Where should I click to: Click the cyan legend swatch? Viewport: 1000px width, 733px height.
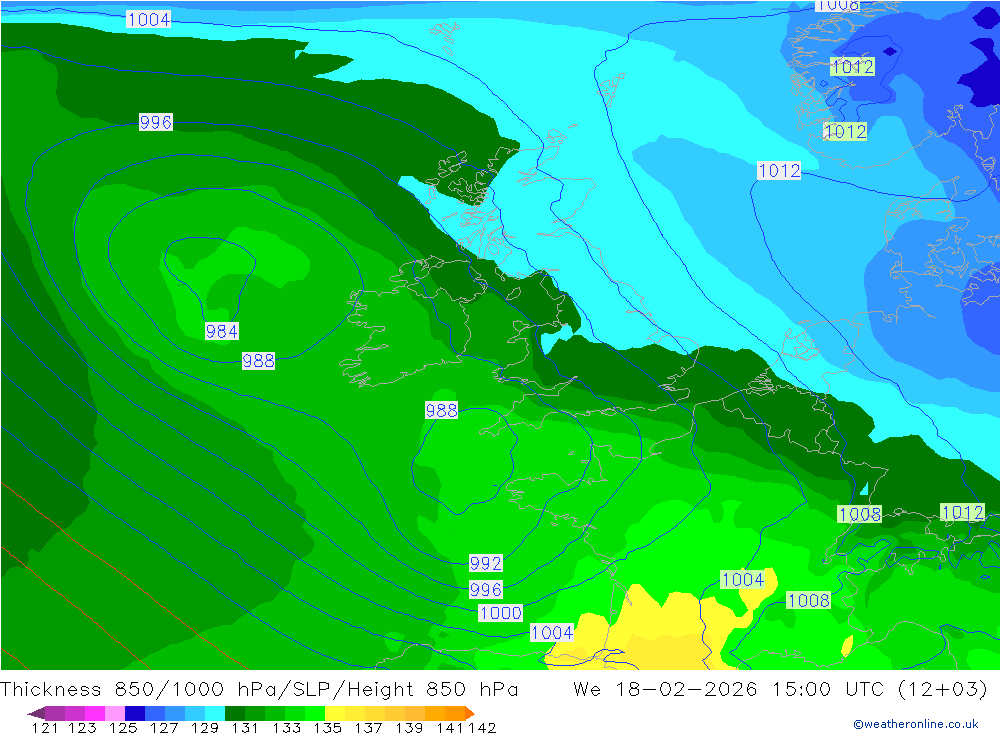tap(215, 713)
